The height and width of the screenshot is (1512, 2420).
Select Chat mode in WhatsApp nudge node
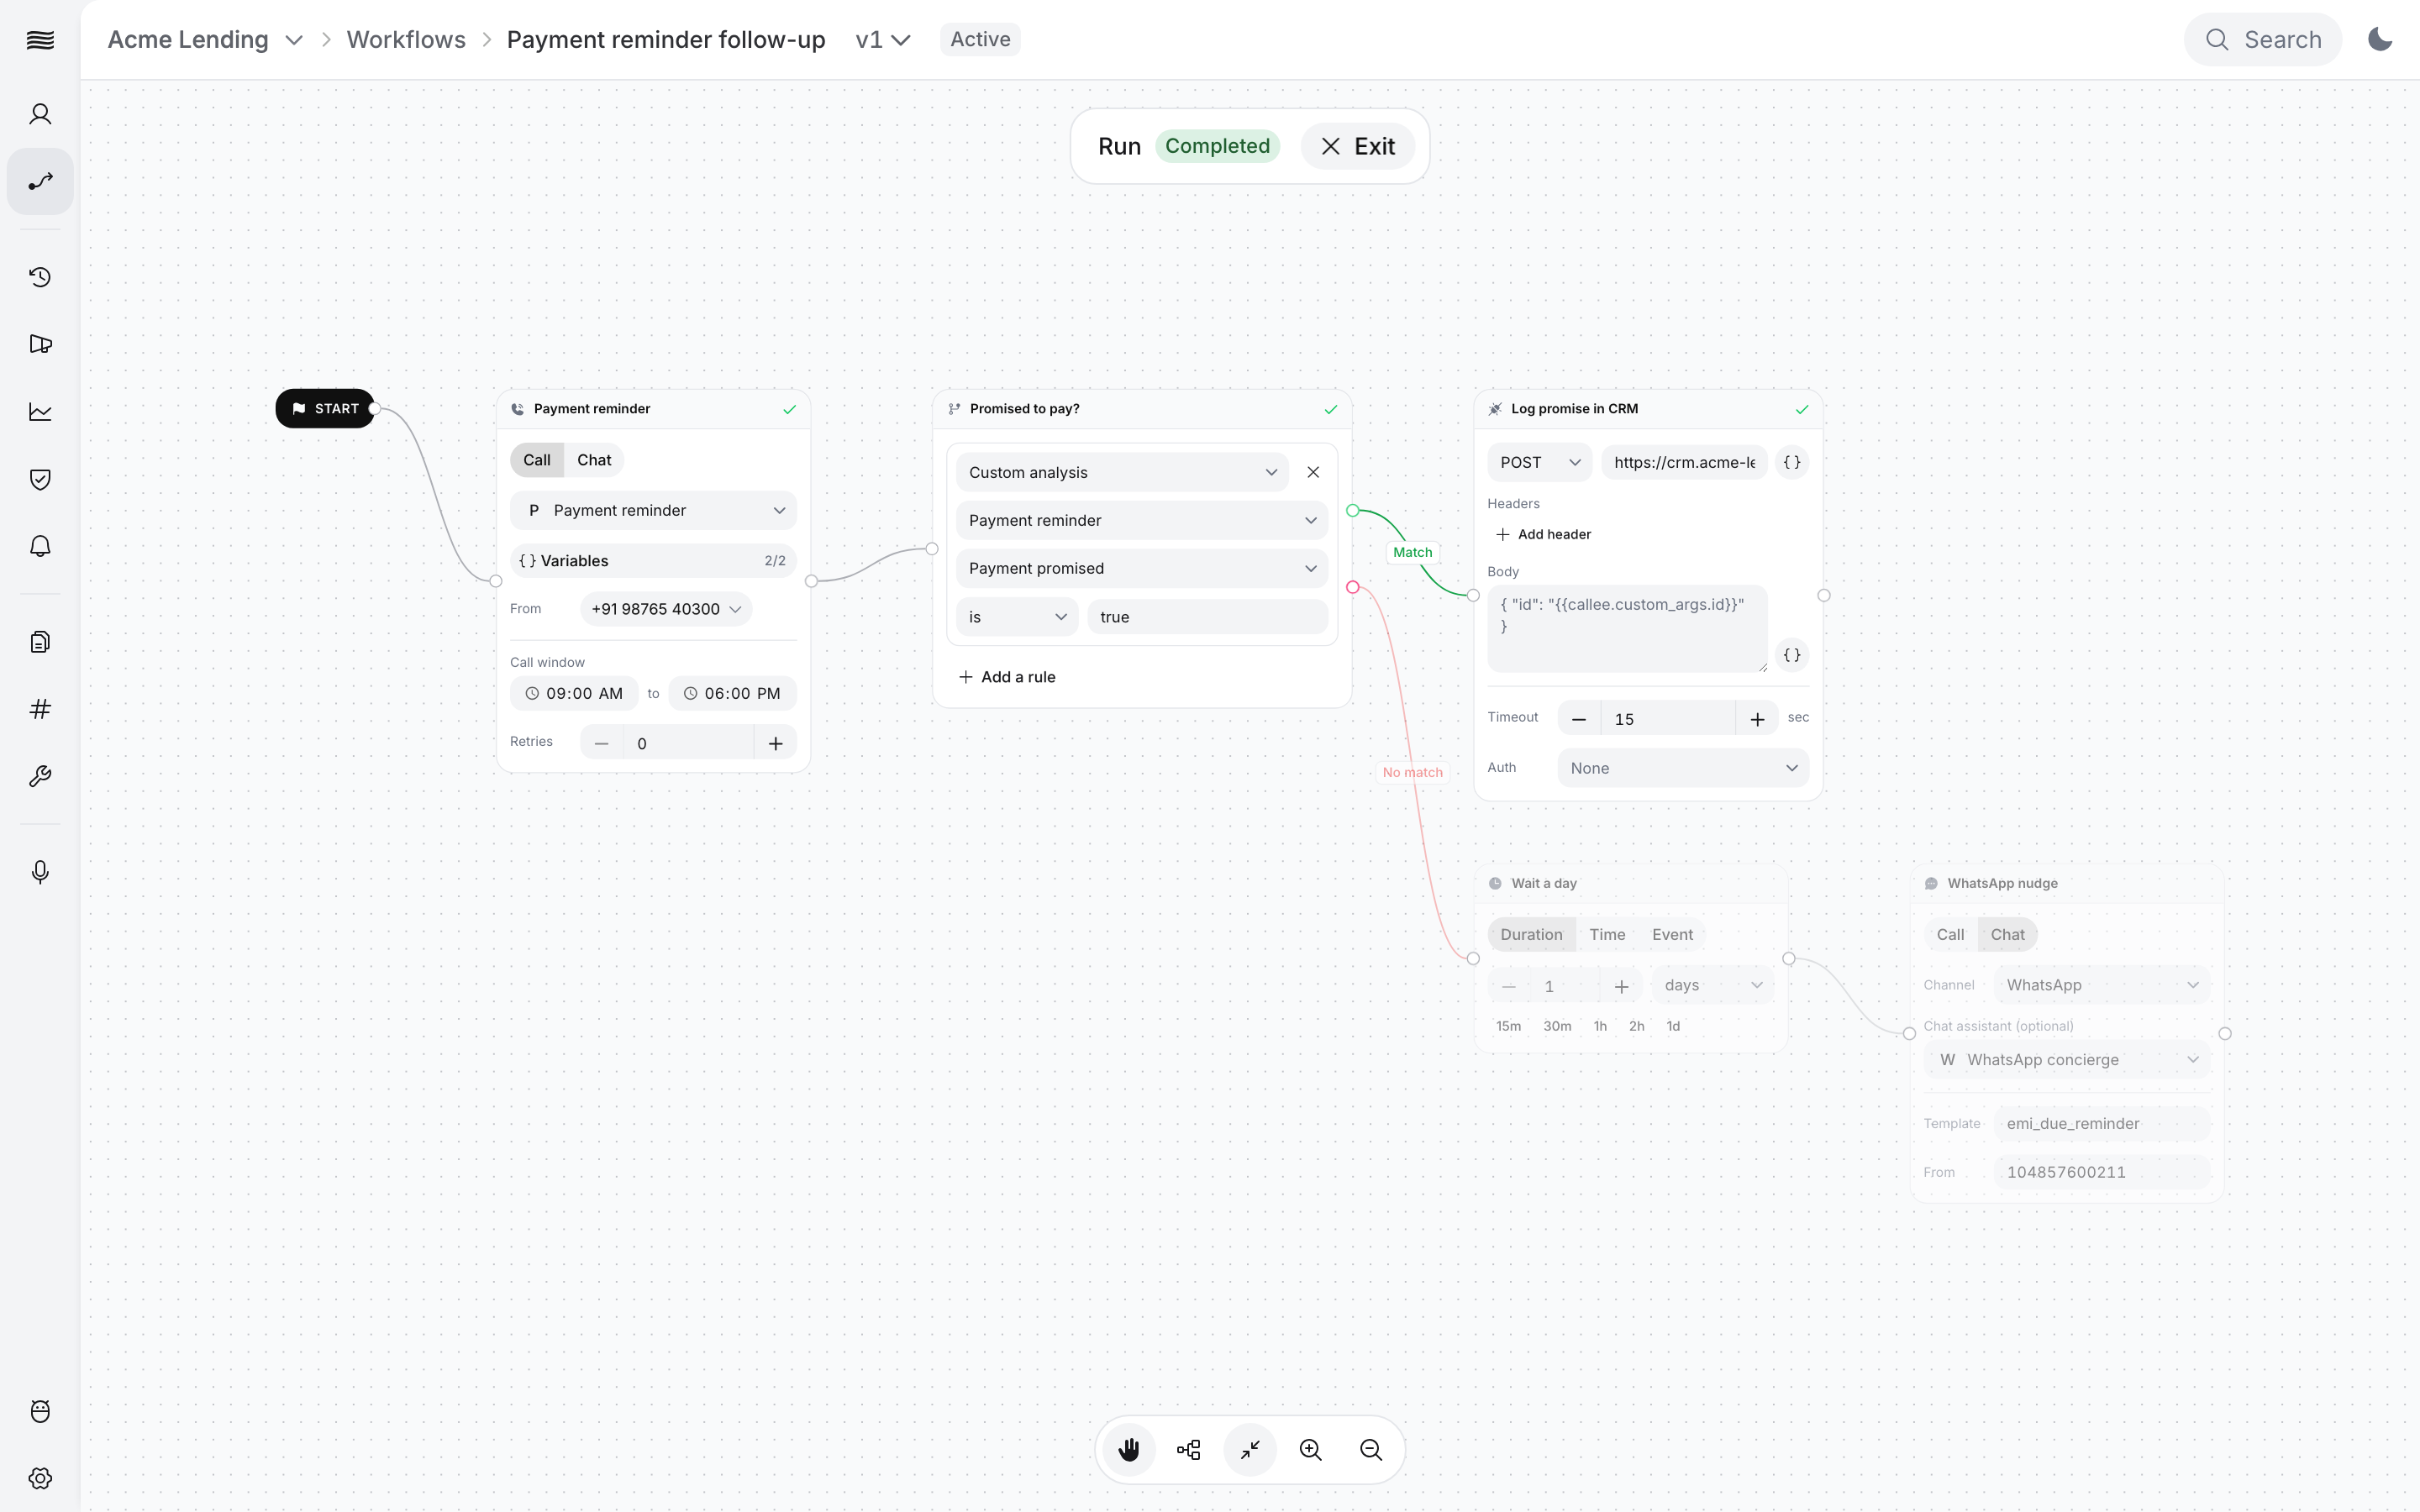(2007, 934)
